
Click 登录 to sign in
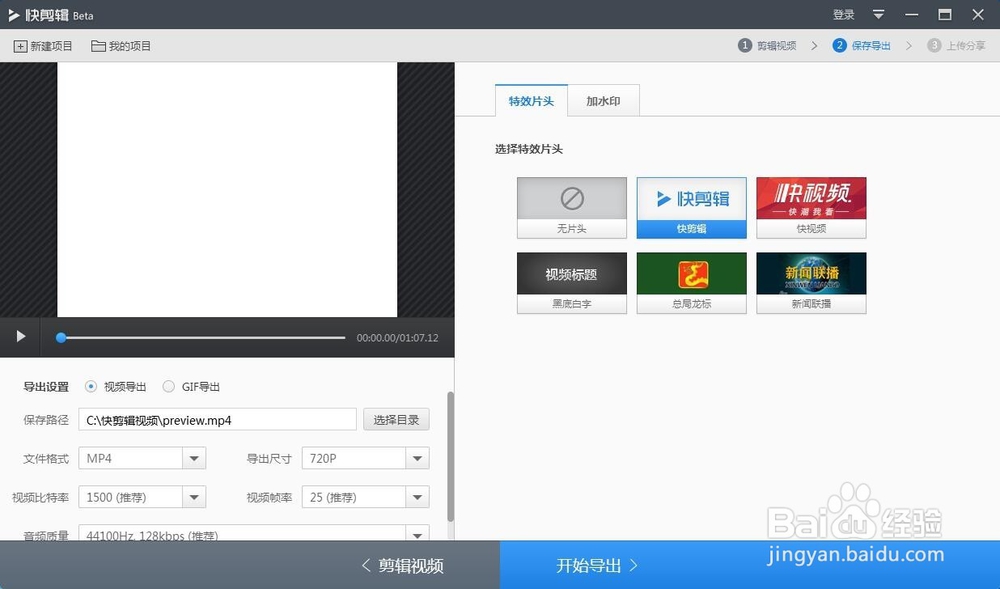[x=843, y=15]
